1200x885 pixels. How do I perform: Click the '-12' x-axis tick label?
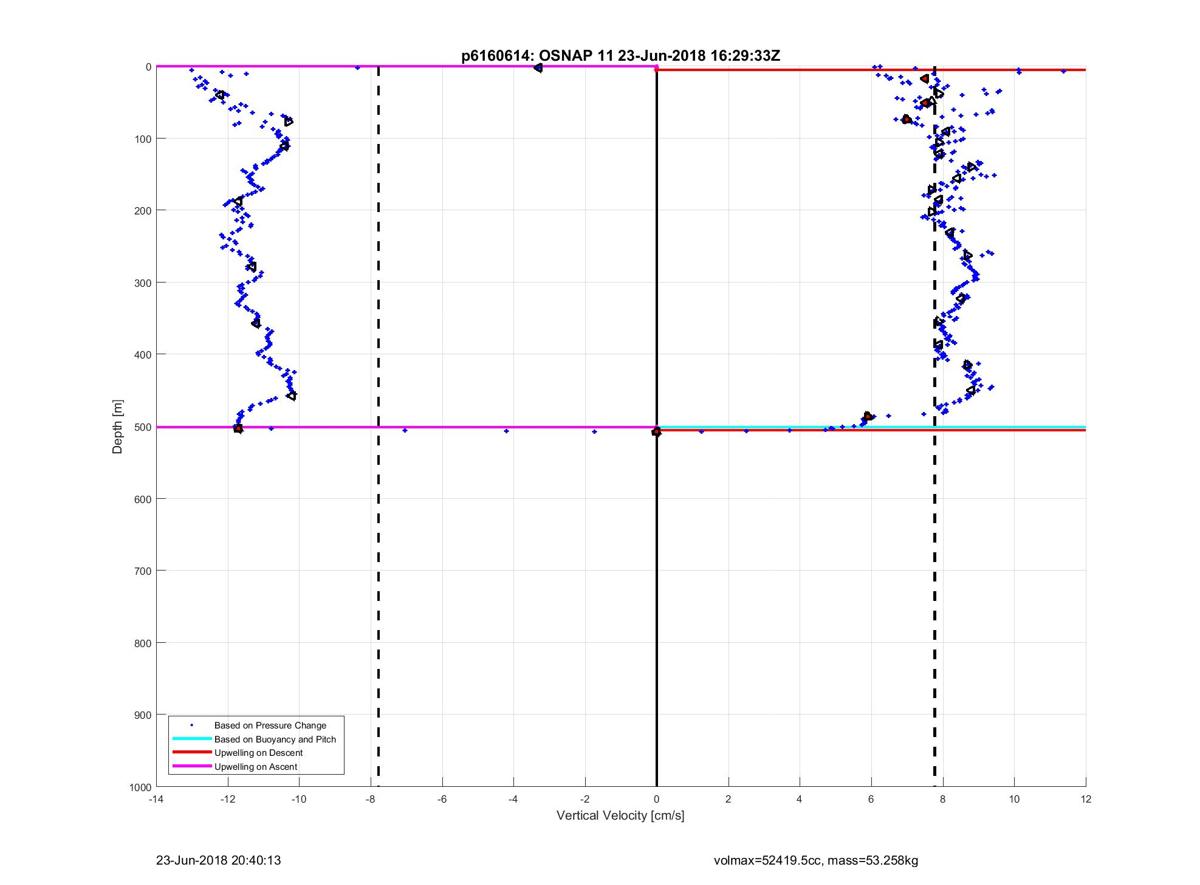tap(227, 799)
